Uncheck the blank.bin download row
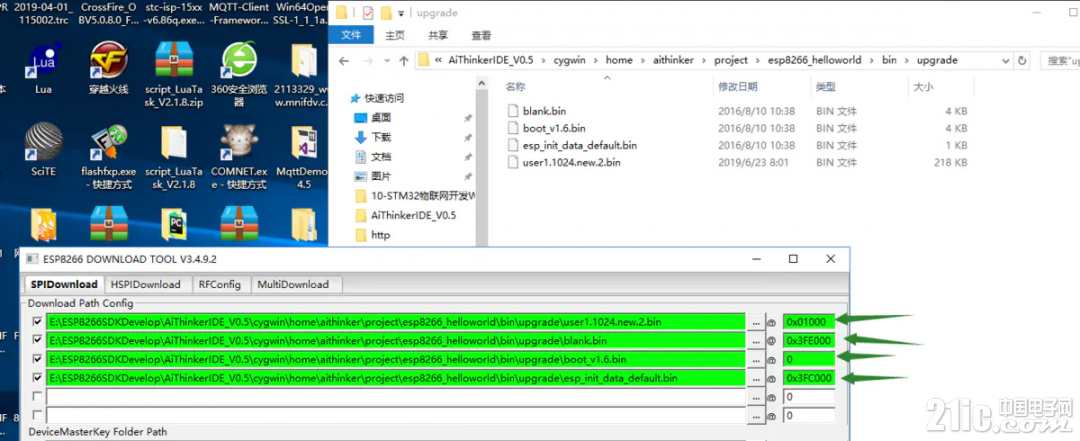 coord(37,340)
